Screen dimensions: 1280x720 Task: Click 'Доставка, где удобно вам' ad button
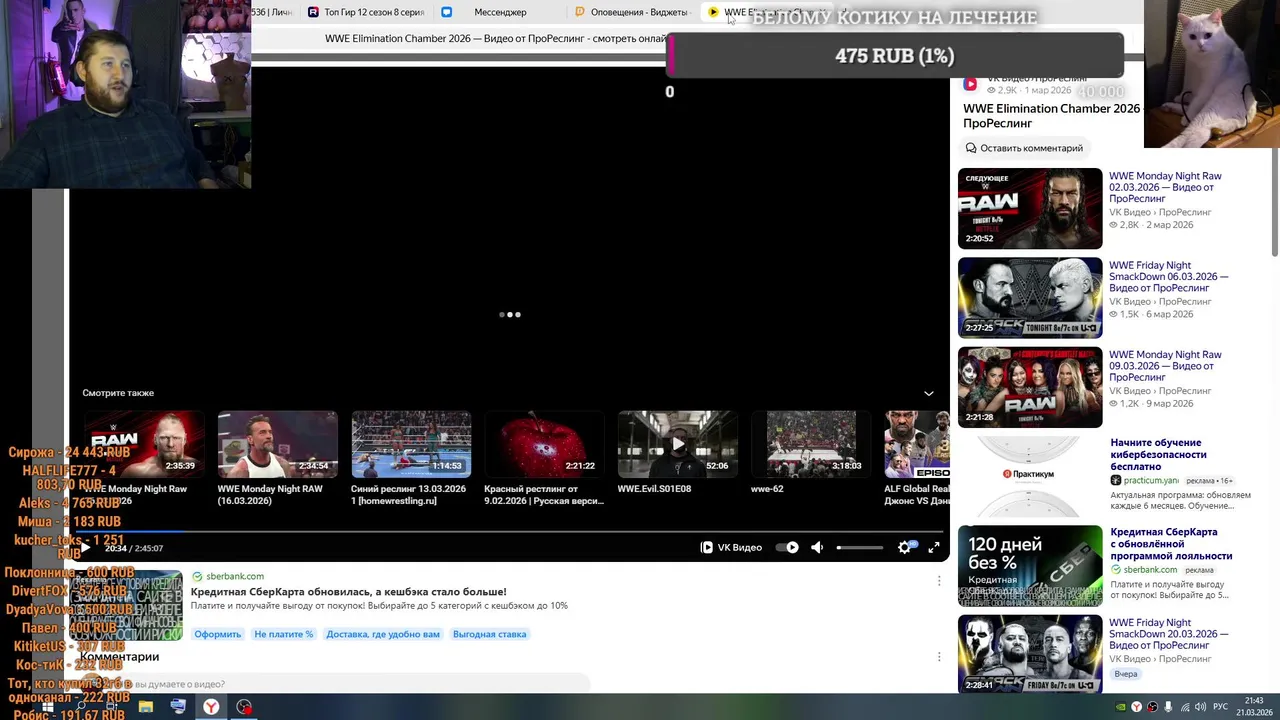383,634
